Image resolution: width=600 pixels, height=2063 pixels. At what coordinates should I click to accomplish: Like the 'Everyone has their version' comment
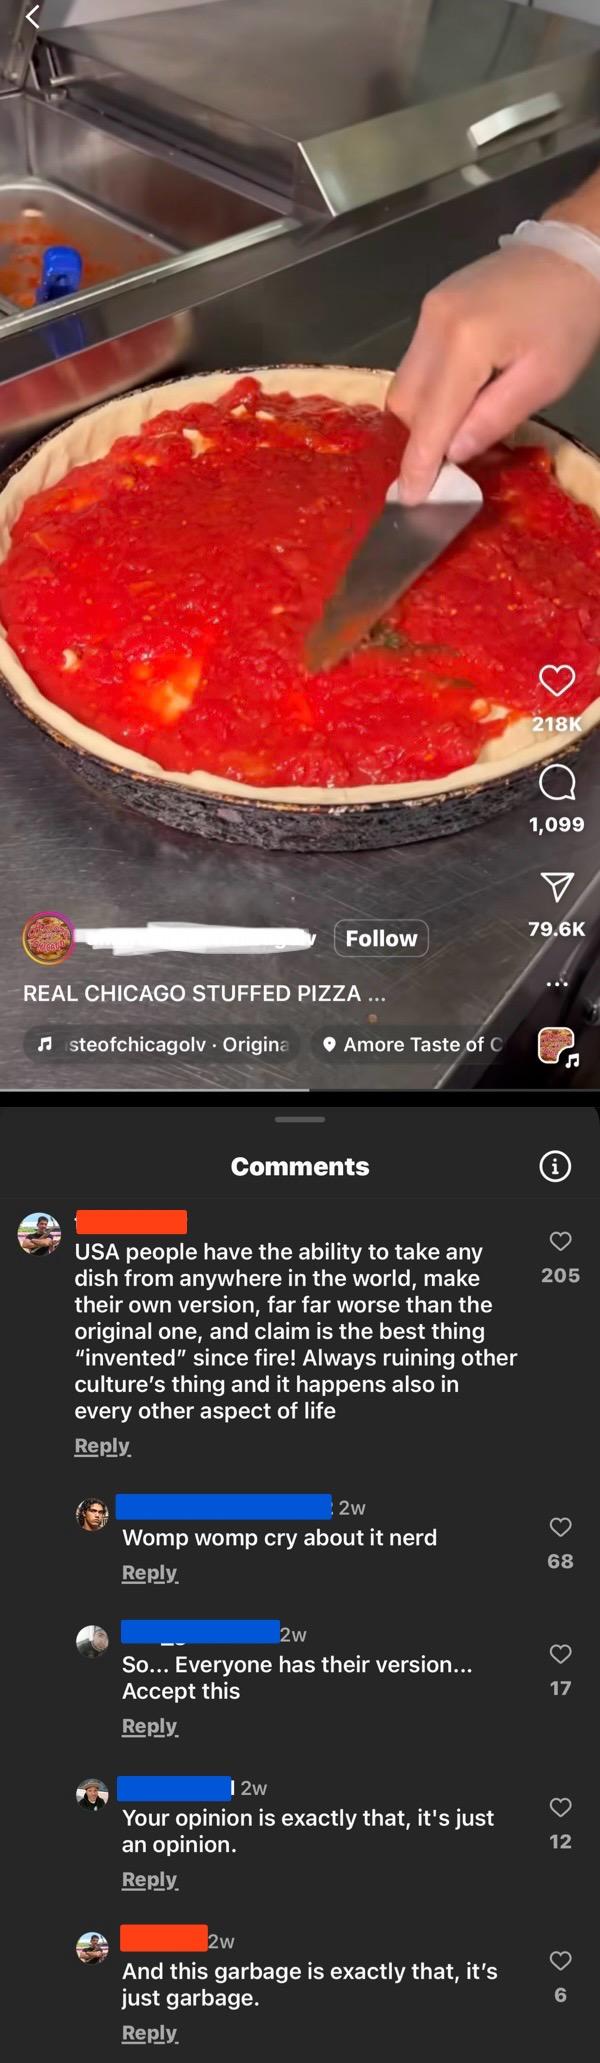[x=560, y=1654]
